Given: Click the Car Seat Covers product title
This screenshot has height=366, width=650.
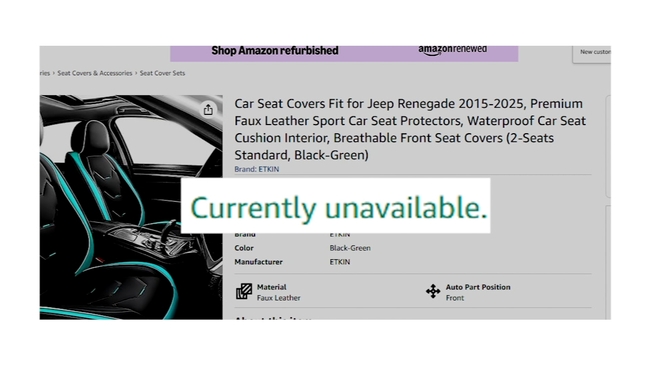Looking at the screenshot, I should click(410, 129).
